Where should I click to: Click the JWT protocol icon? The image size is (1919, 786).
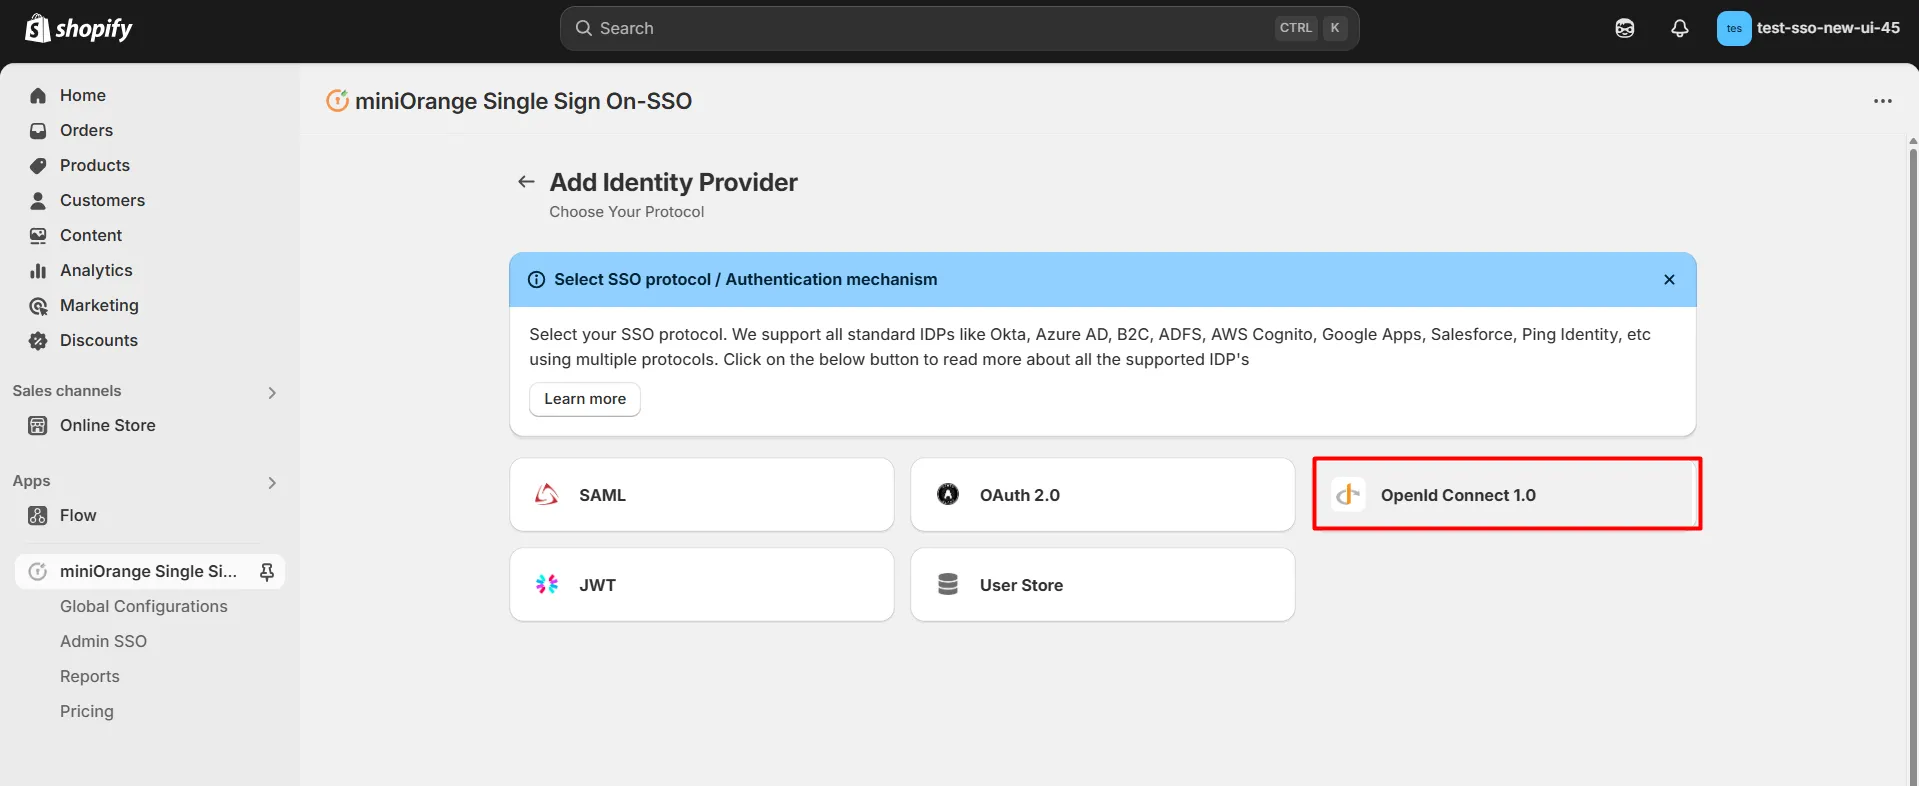(x=547, y=584)
